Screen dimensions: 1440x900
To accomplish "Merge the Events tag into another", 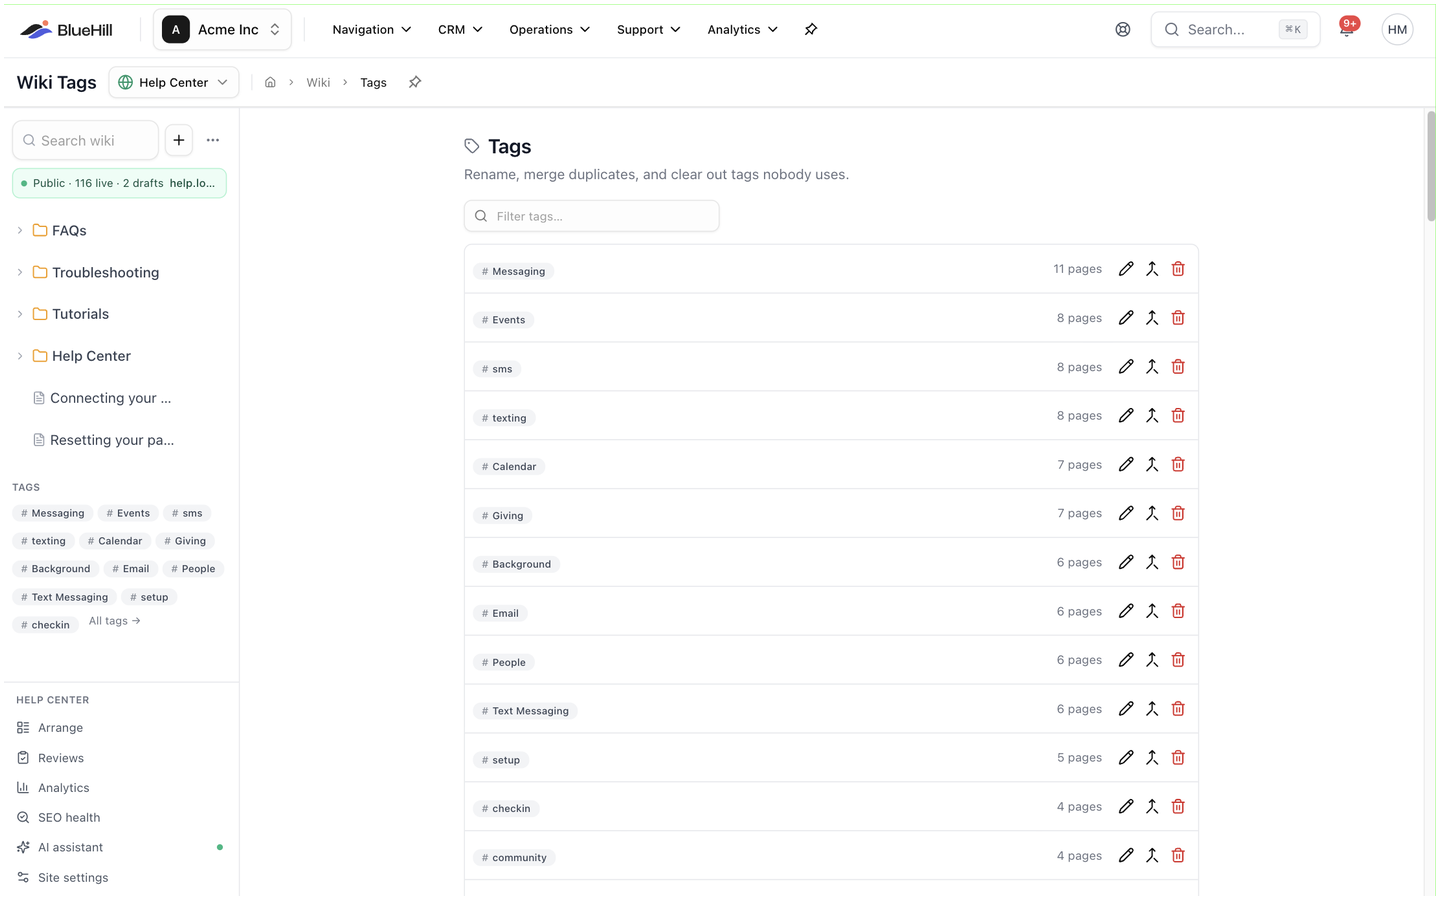I will tap(1152, 318).
